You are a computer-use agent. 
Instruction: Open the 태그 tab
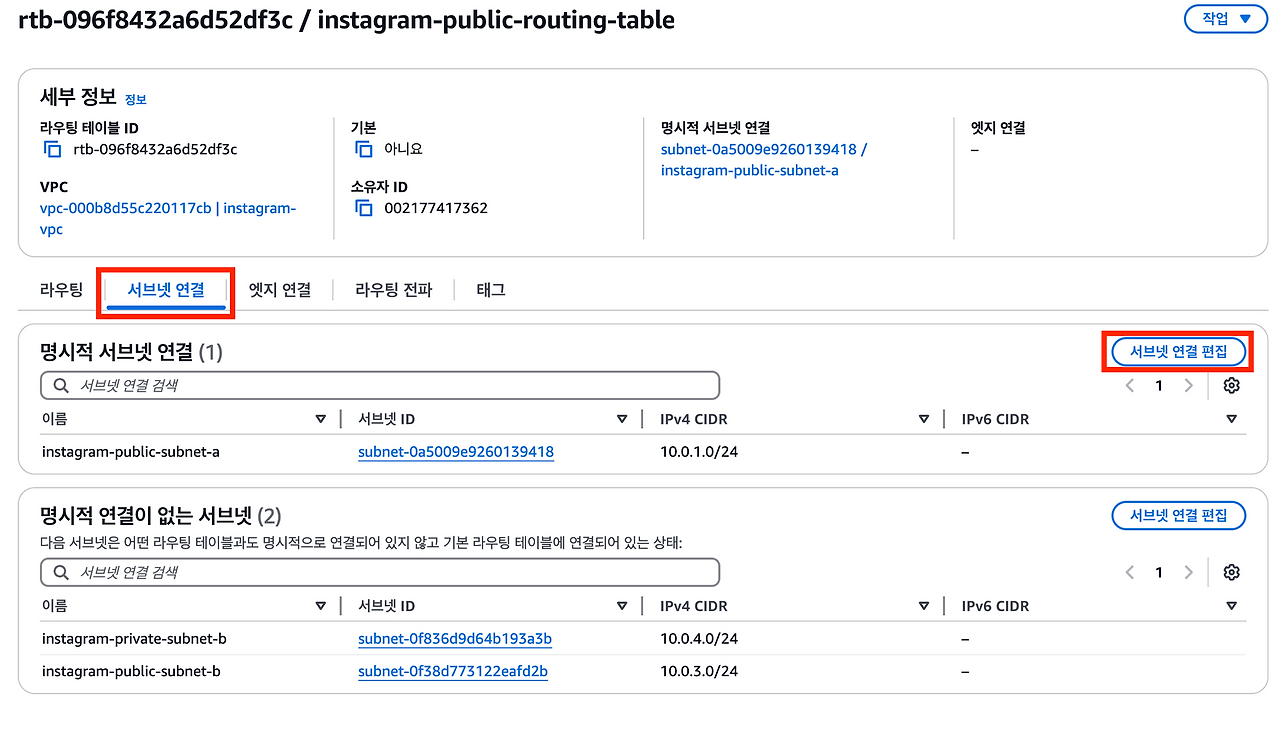491,290
